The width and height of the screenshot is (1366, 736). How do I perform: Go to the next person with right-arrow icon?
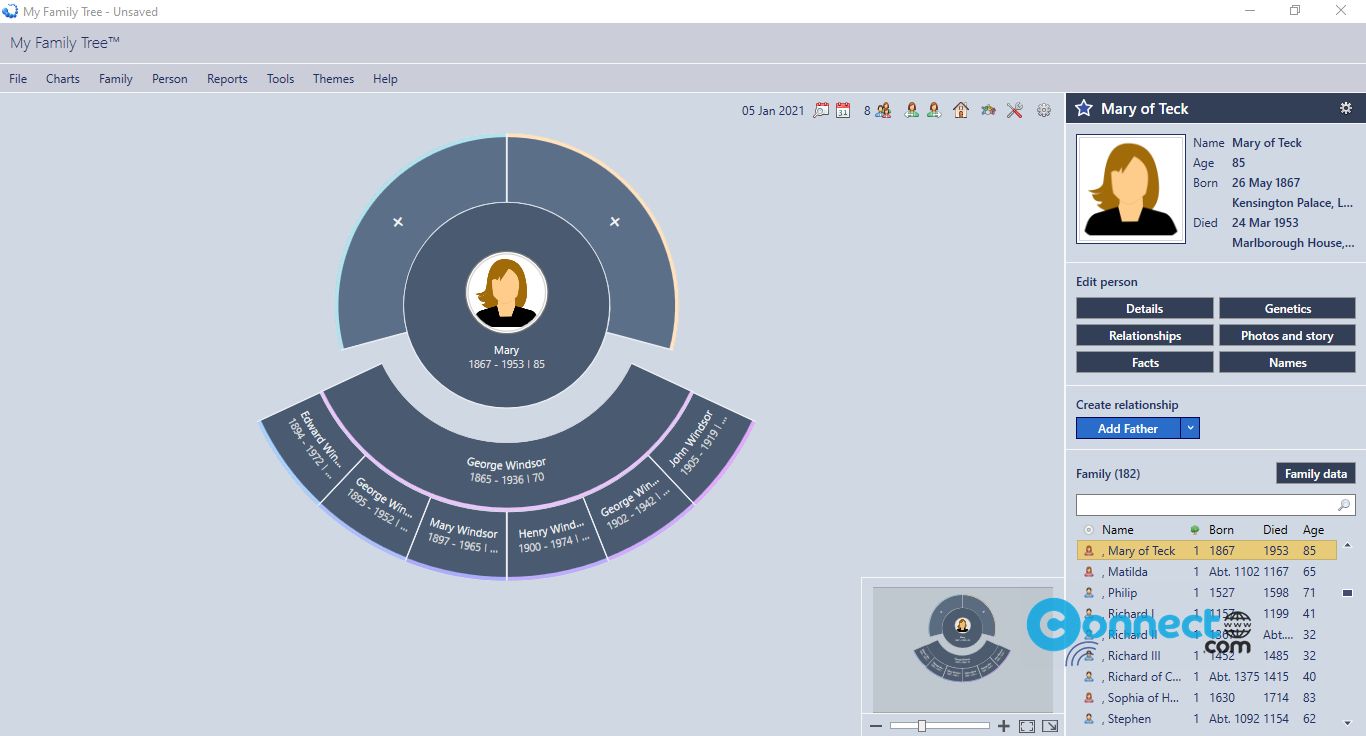[x=933, y=110]
